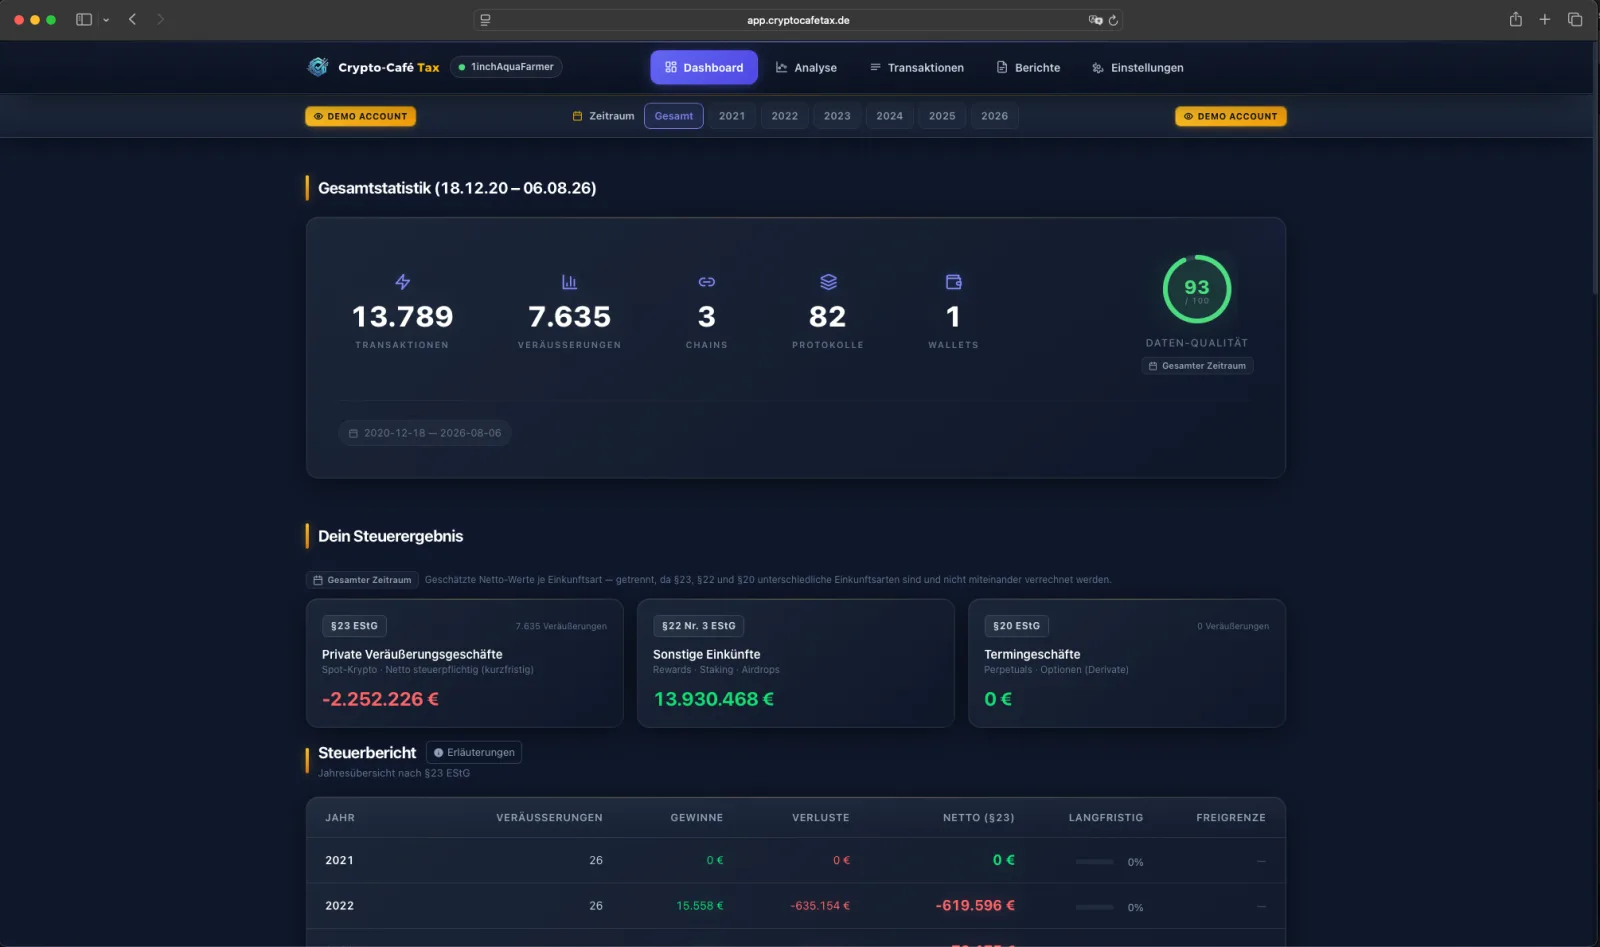Click the Langfristig progress bar for 2022
Screen dimensions: 1600x947
click(1094, 907)
